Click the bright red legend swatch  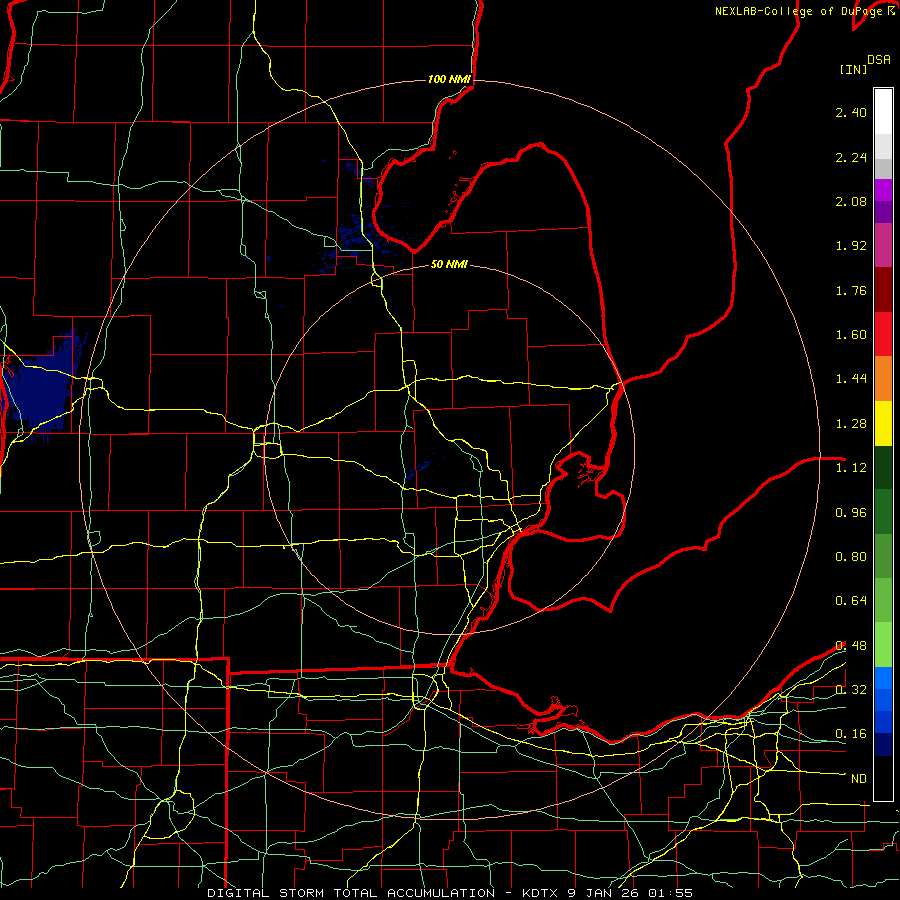(883, 334)
